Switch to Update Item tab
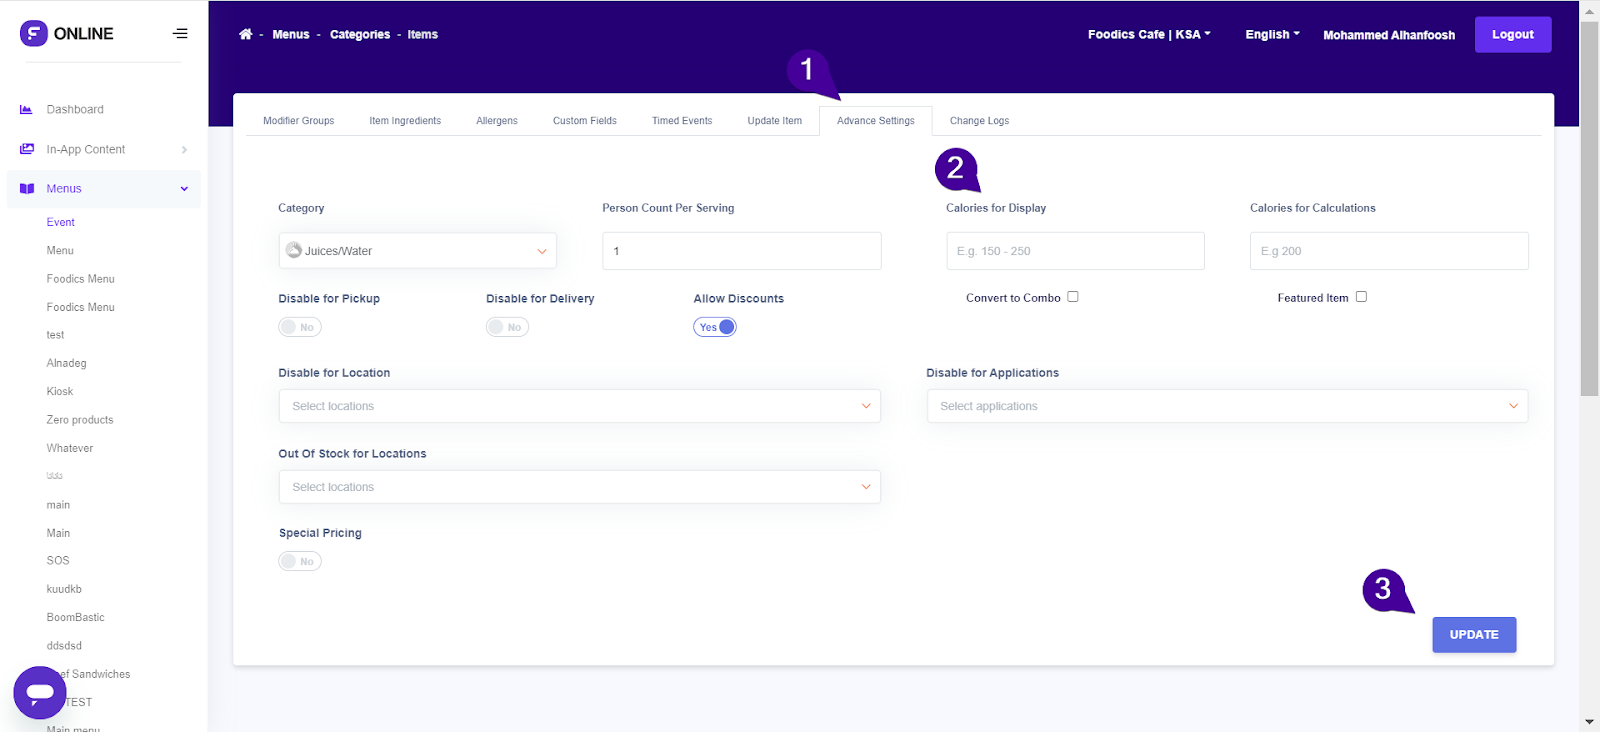1600x732 pixels. [775, 121]
